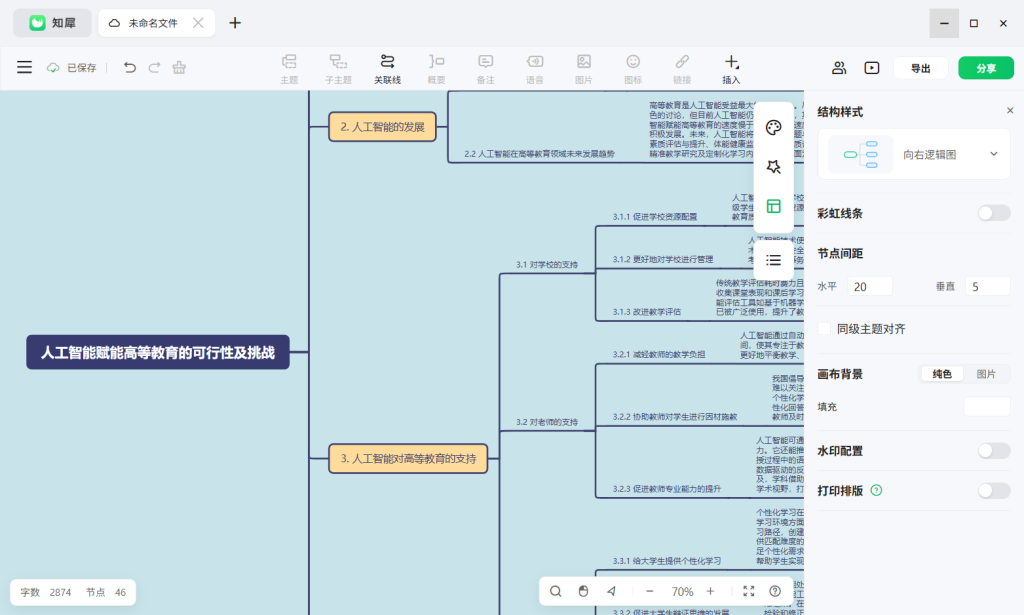Viewport: 1024px width, 615px height.
Task: Insert an icon sticker (图标)
Action: coord(633,69)
